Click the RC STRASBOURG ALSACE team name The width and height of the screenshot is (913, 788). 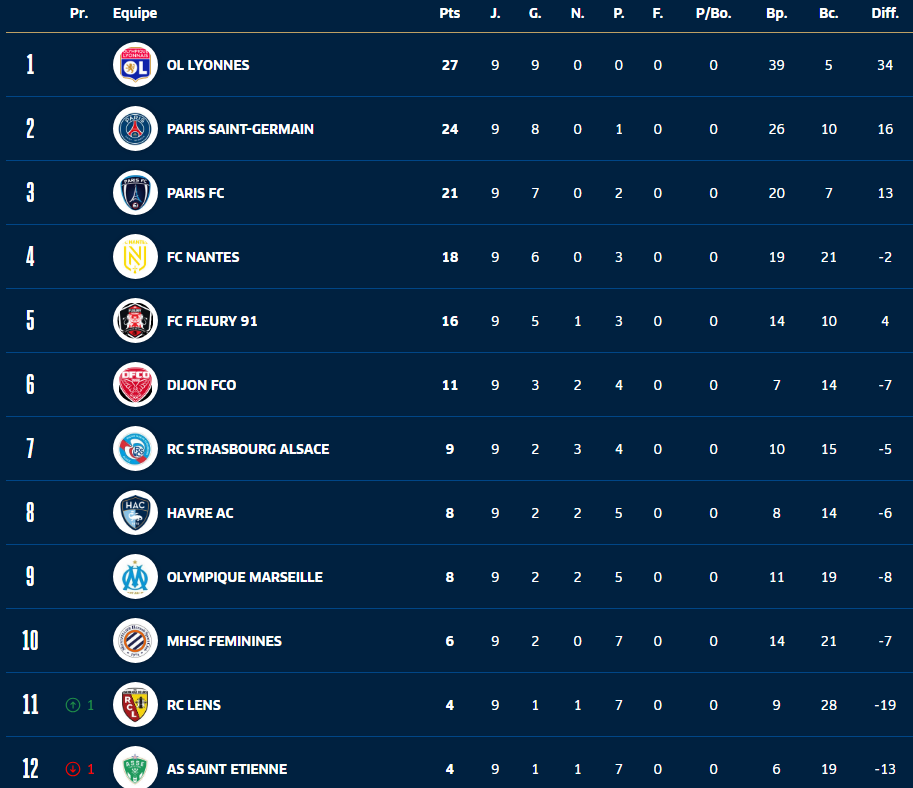(248, 449)
